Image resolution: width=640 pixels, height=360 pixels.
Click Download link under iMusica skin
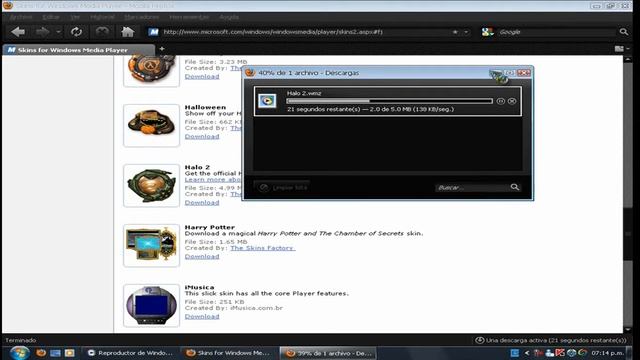point(202,316)
